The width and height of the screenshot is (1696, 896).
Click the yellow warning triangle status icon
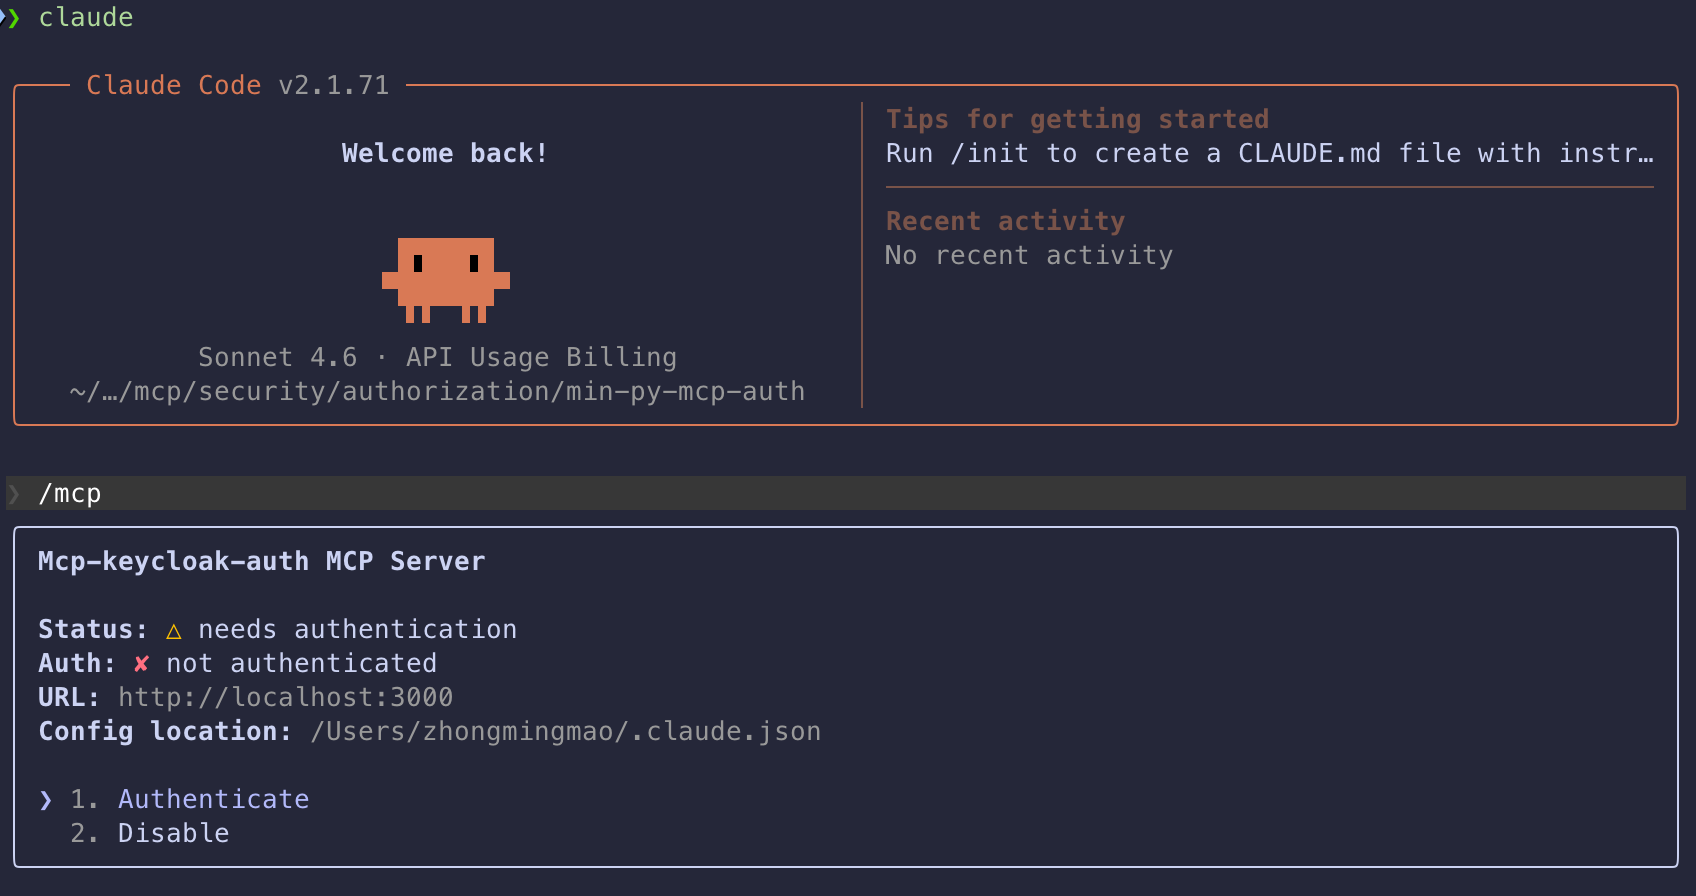[x=173, y=631]
